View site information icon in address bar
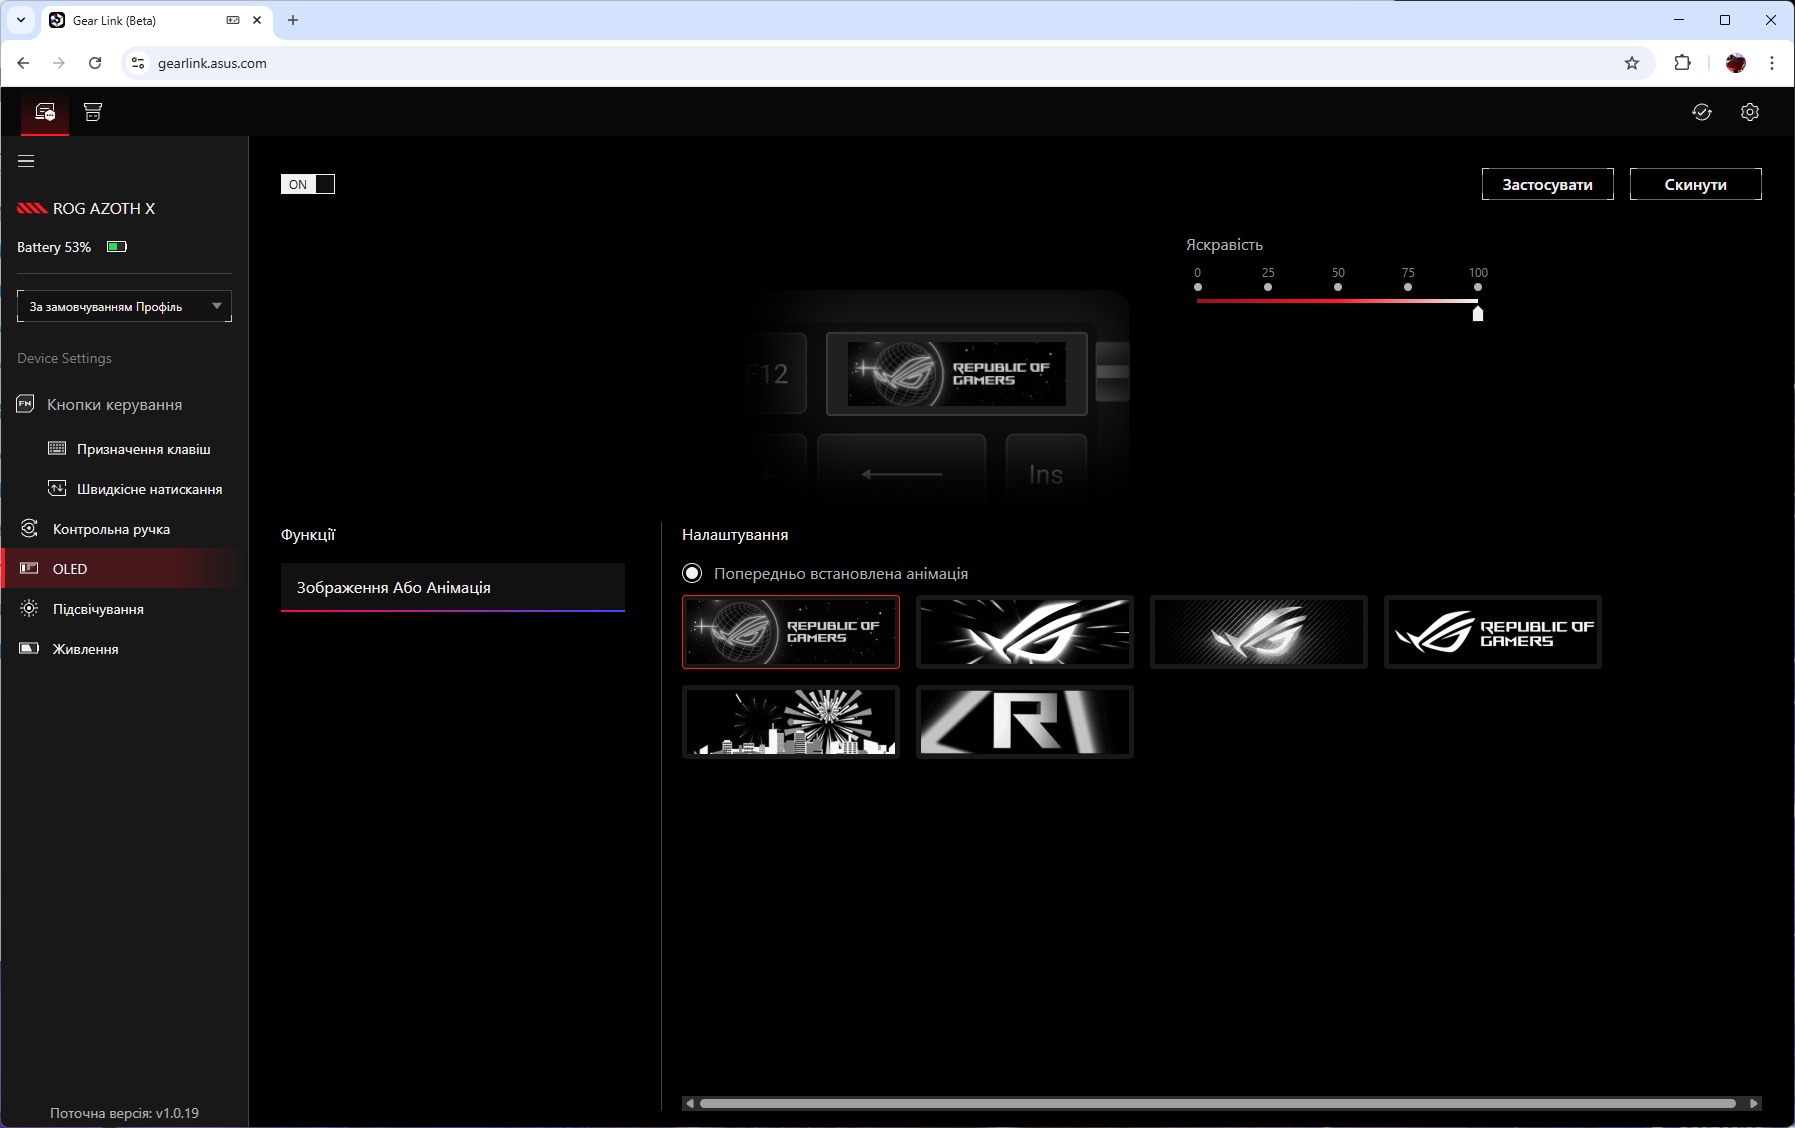The width and height of the screenshot is (1795, 1128). pos(138,63)
